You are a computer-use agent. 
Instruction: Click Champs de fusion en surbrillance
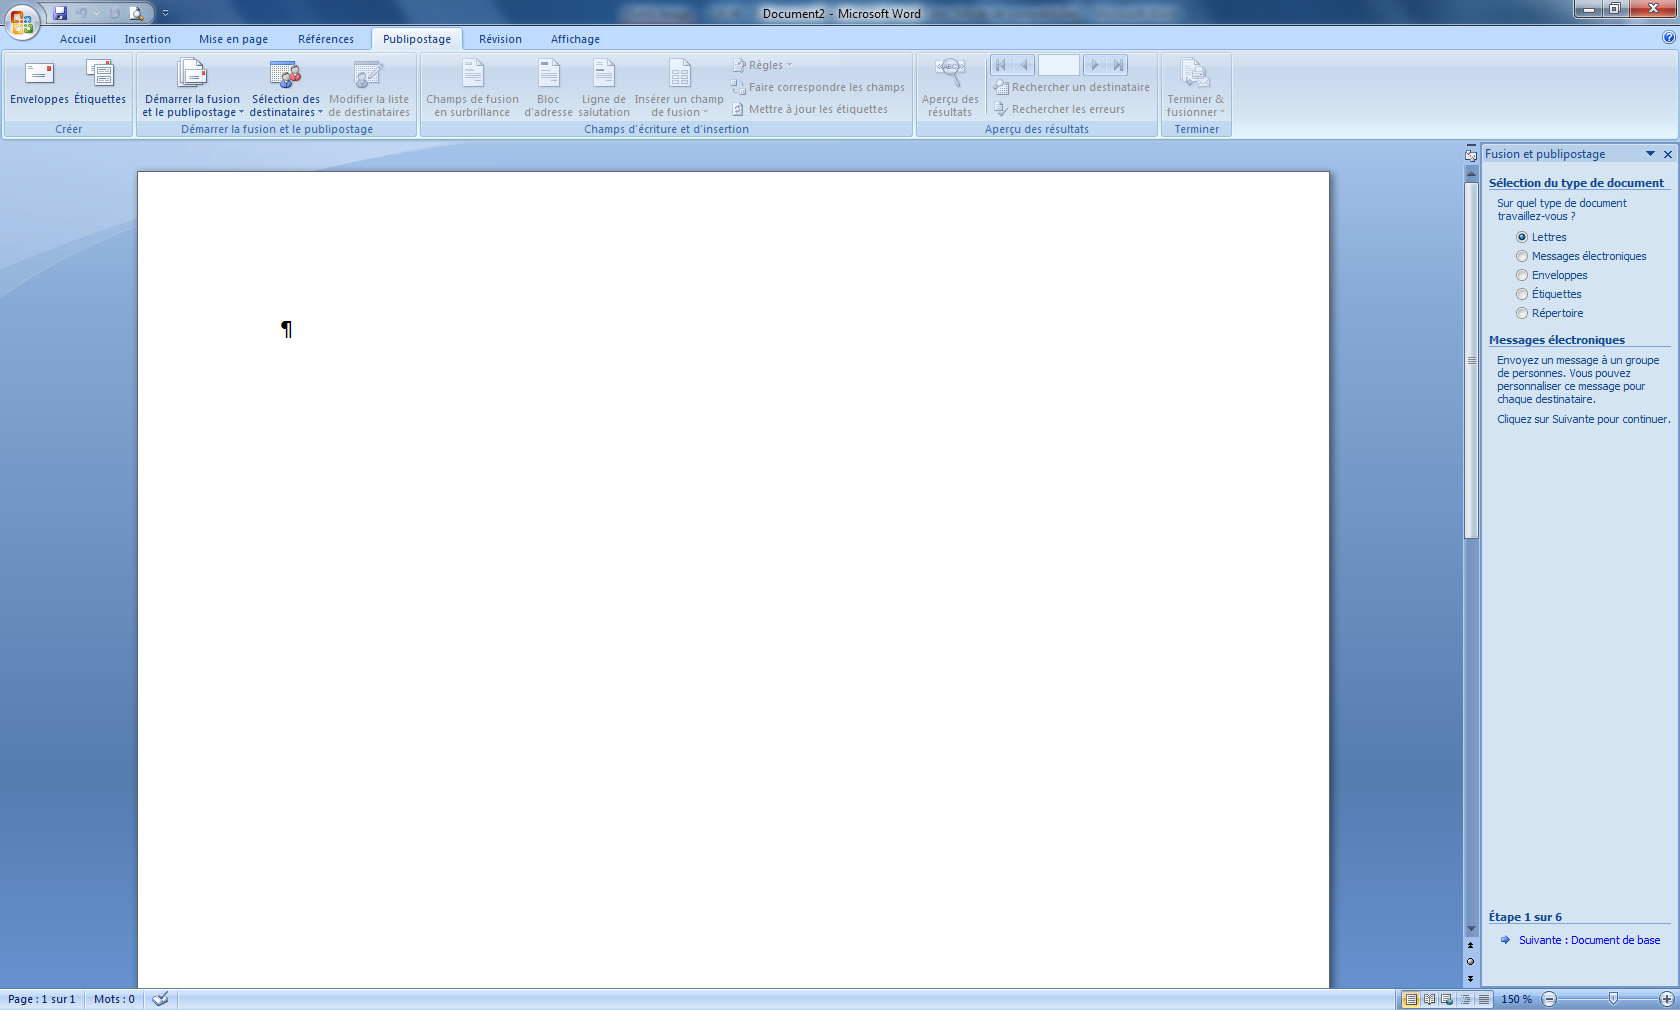(472, 88)
